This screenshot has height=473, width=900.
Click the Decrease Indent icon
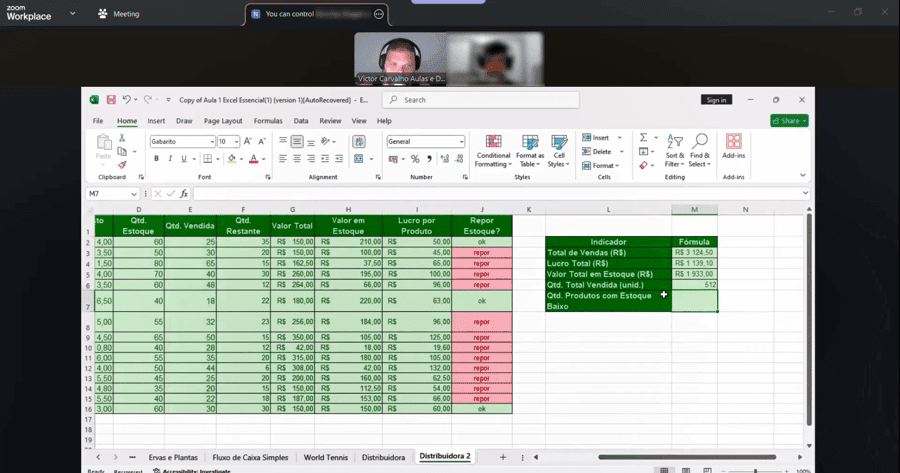point(325,159)
